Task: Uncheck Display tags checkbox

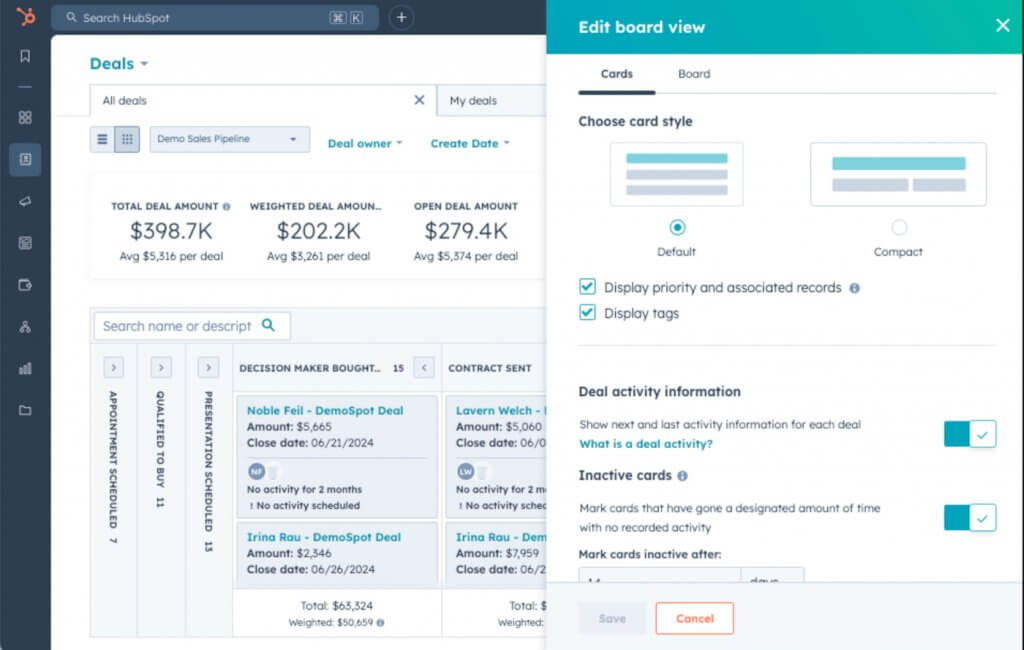Action: [x=587, y=313]
